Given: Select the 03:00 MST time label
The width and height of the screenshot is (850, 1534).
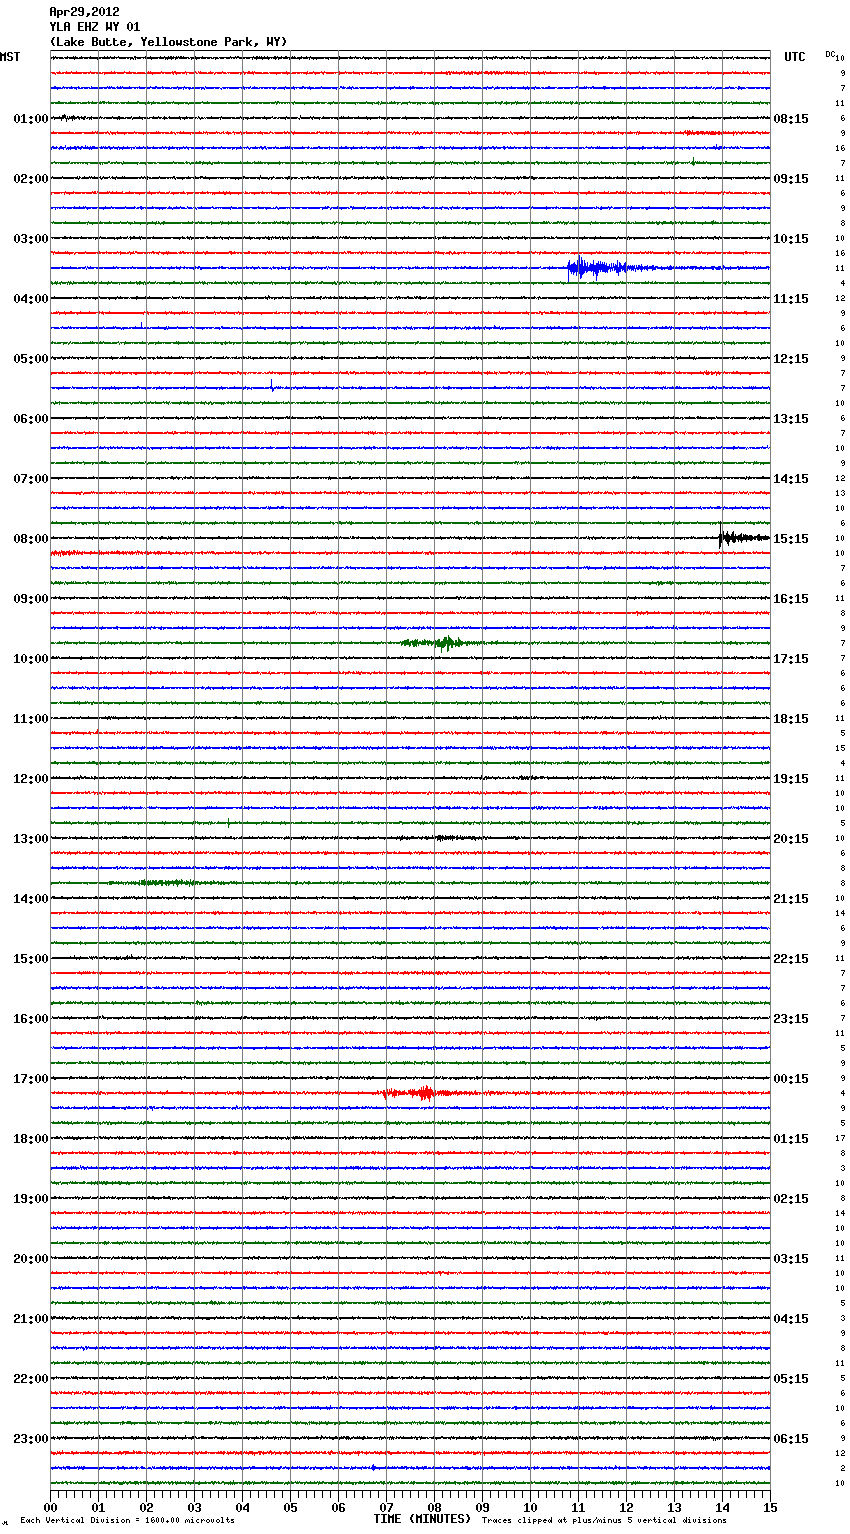Looking at the screenshot, I should [x=30, y=238].
